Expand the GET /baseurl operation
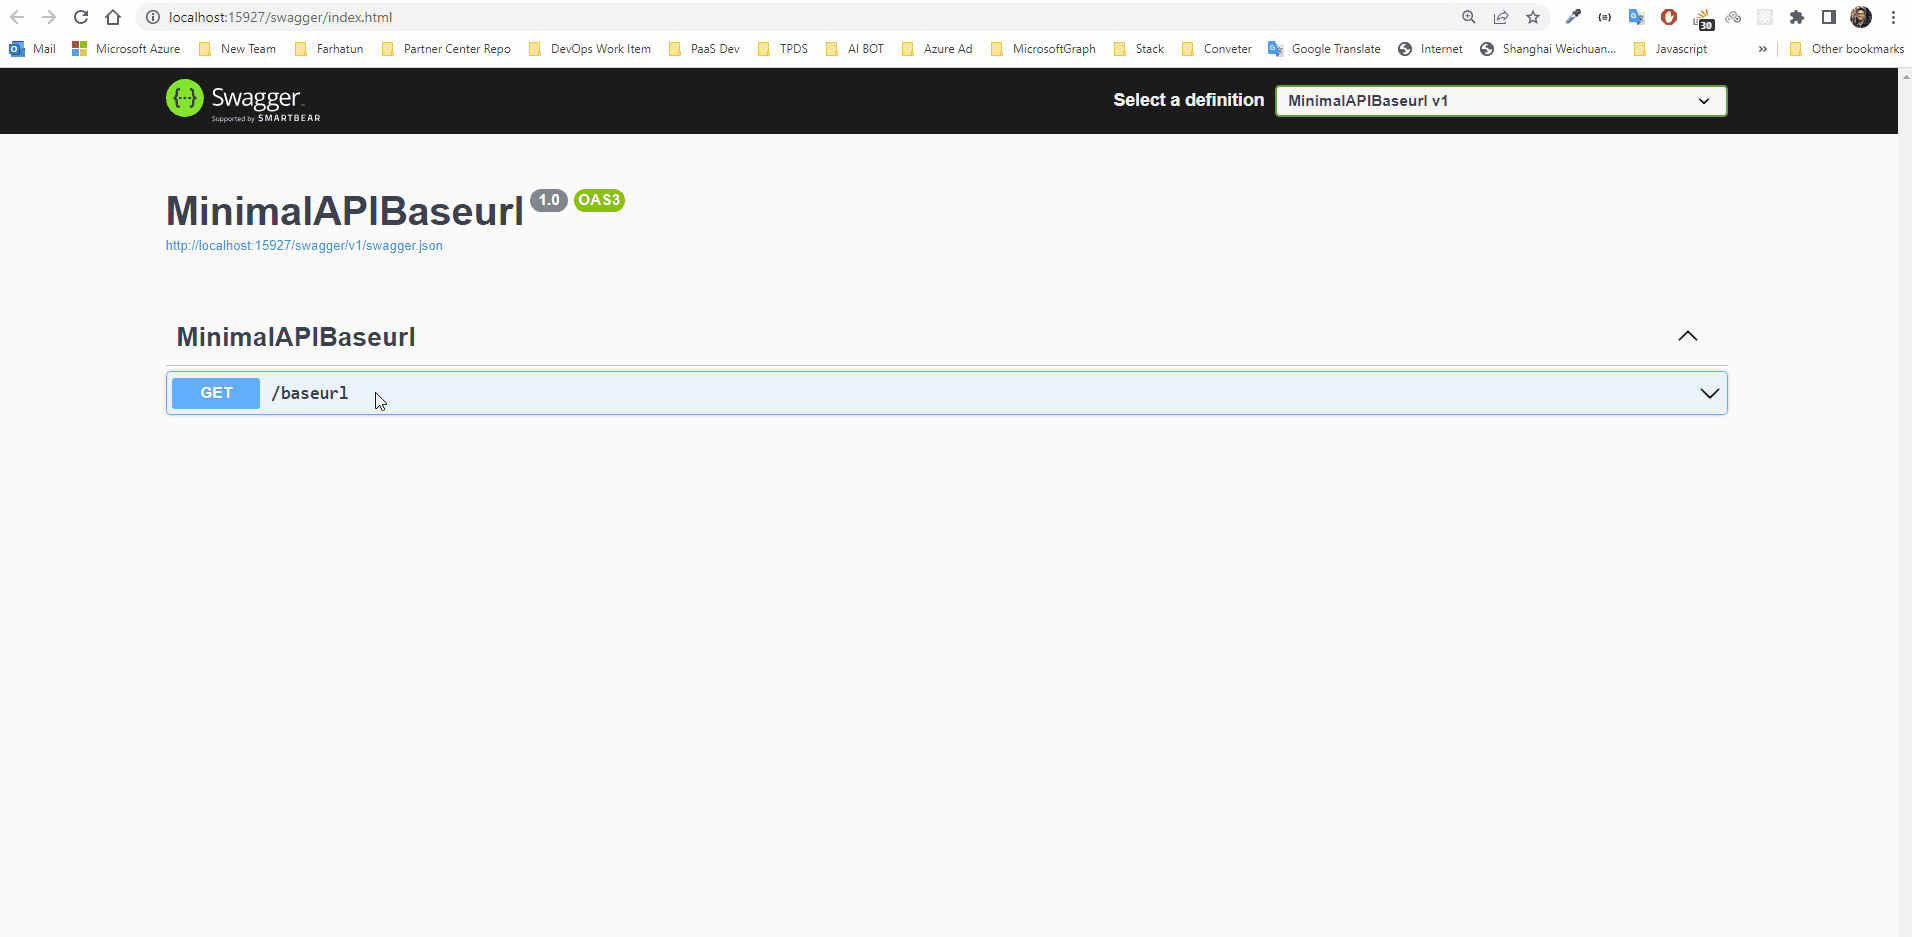 1711,393
